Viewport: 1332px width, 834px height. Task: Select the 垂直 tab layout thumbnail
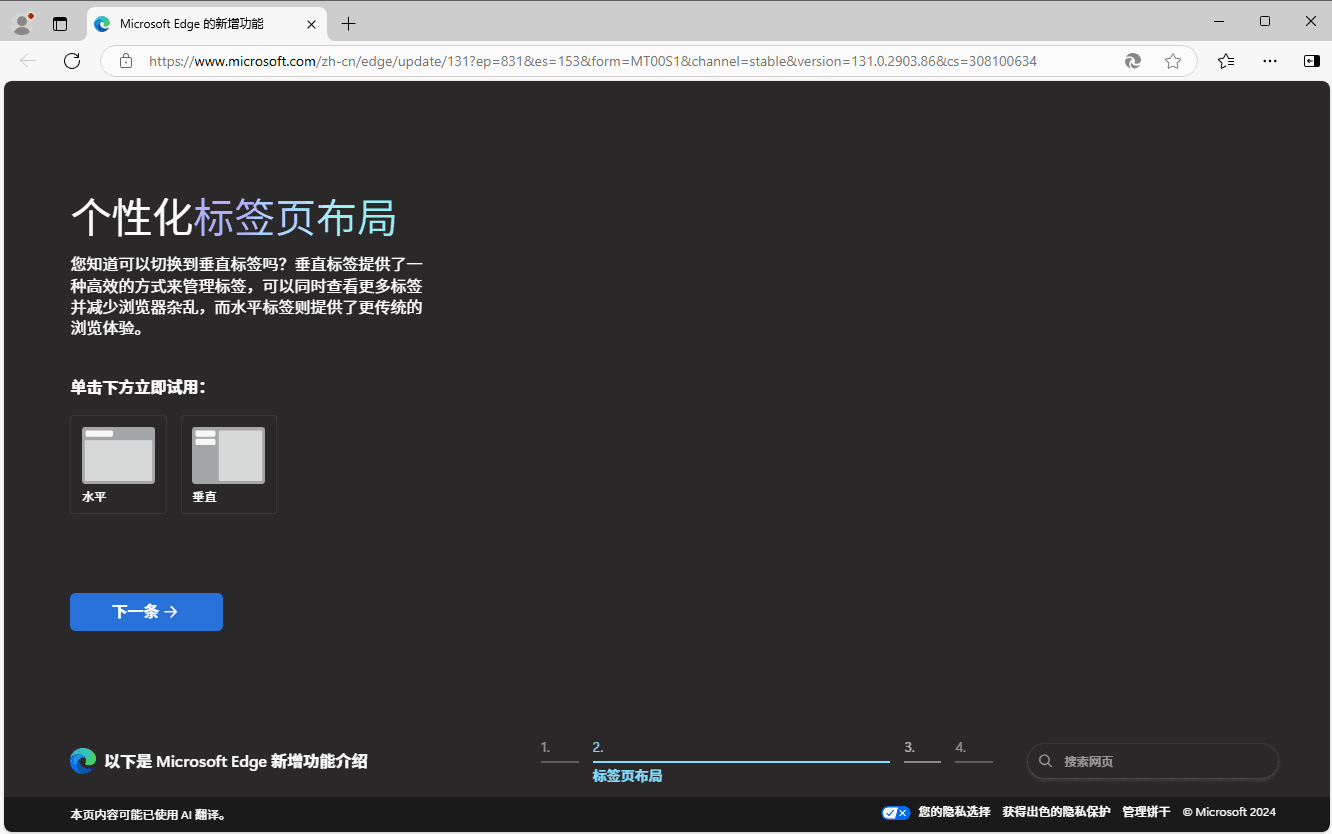click(228, 463)
